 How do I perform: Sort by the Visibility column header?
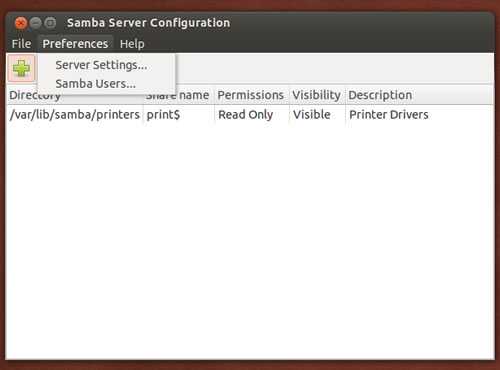click(317, 95)
